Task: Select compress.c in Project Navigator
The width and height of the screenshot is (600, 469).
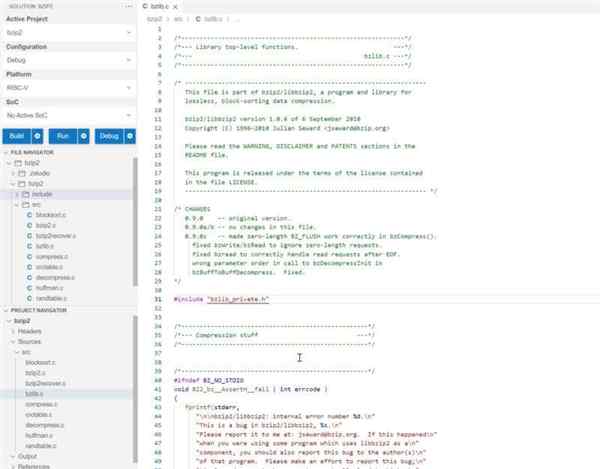Action: click(x=41, y=404)
